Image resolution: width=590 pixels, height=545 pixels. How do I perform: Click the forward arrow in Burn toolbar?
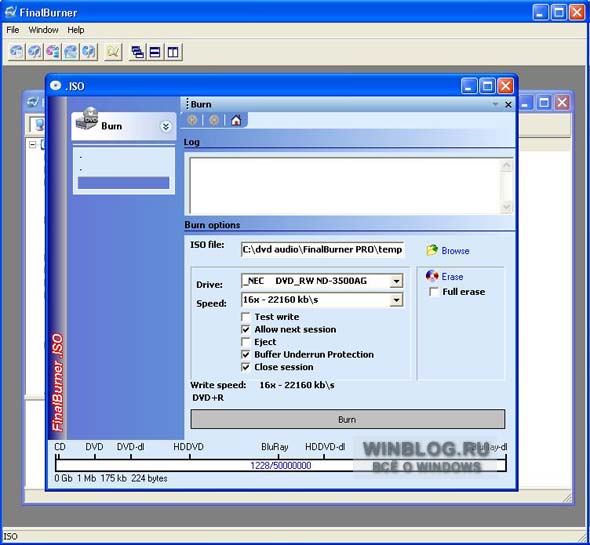[214, 120]
